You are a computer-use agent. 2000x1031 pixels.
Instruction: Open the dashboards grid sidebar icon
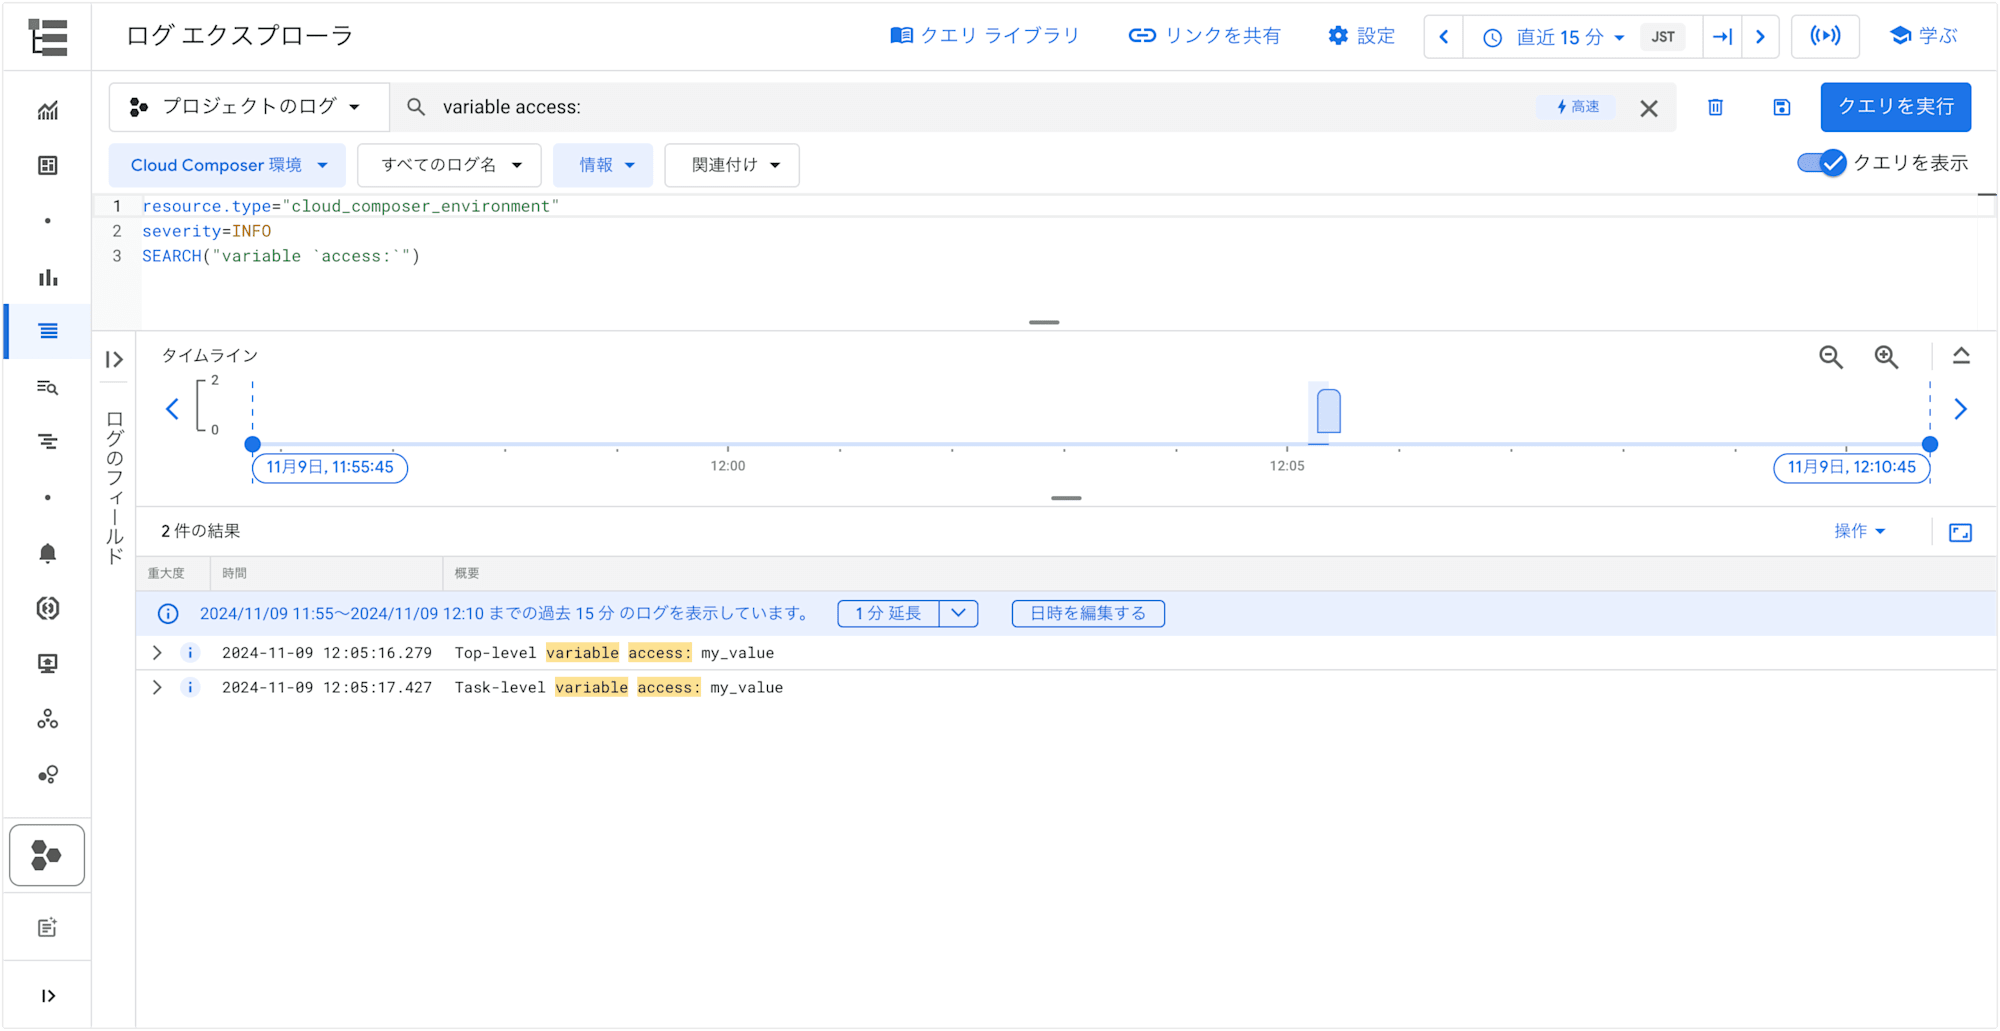(x=48, y=166)
